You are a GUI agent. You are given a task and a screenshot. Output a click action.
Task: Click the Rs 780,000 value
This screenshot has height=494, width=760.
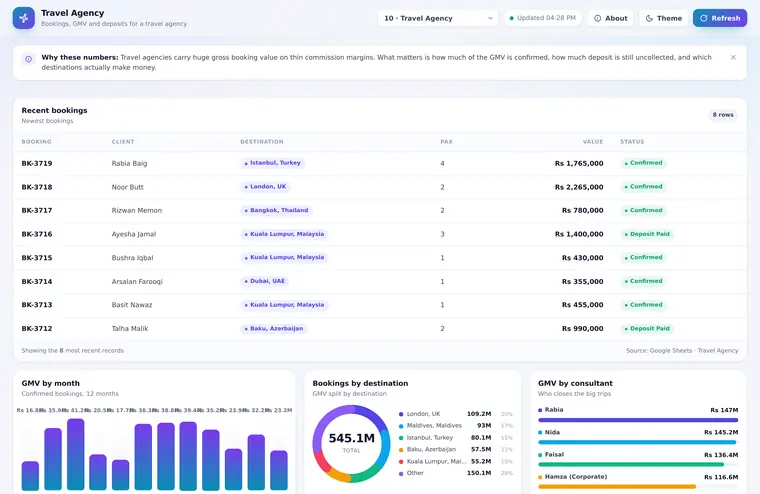coord(583,210)
